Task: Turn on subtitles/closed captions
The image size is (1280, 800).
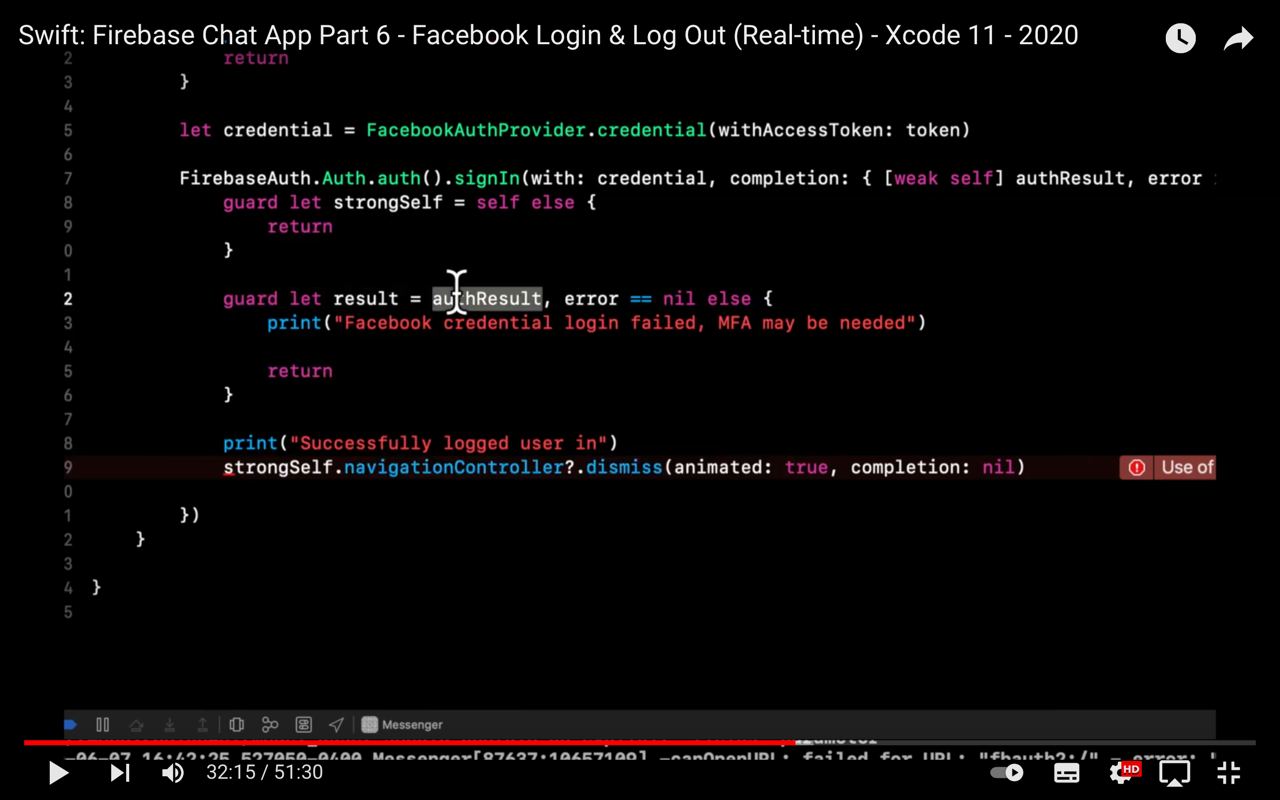Action: click(x=1067, y=773)
